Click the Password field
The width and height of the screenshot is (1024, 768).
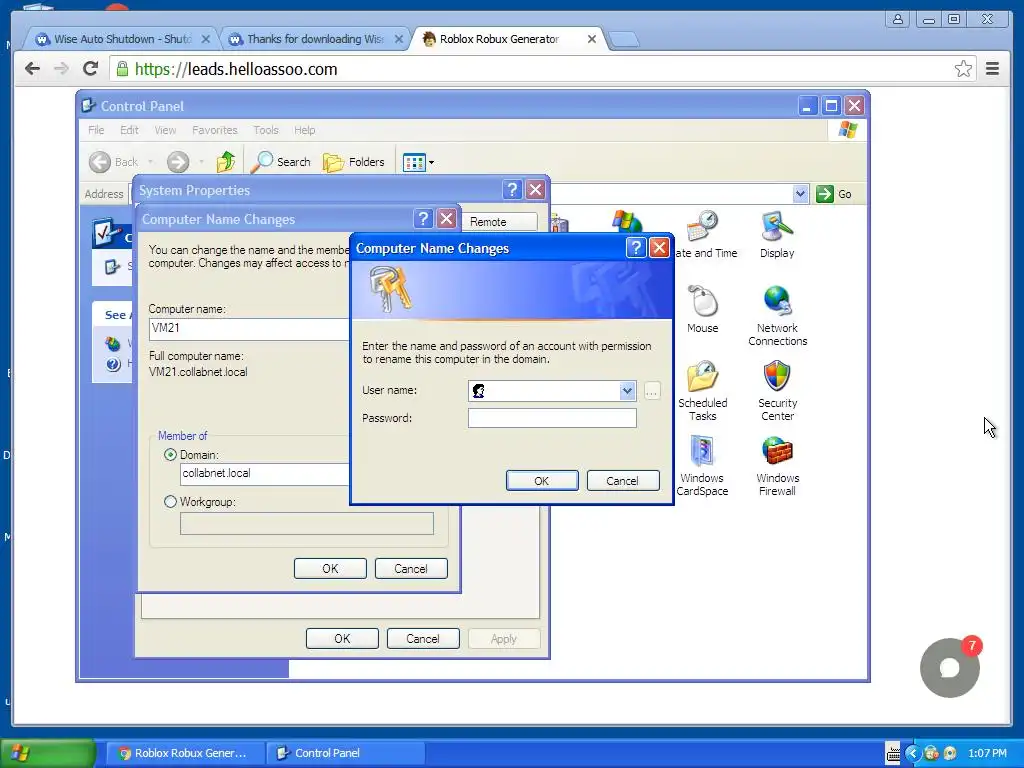point(552,418)
